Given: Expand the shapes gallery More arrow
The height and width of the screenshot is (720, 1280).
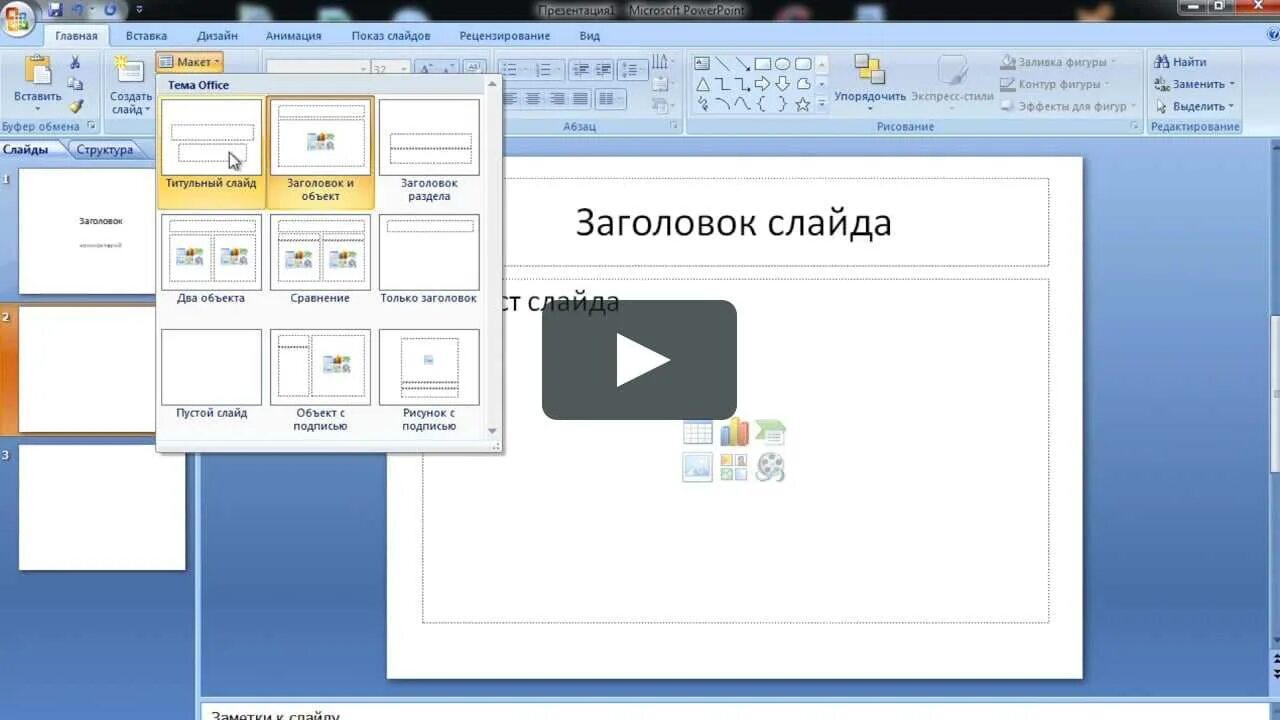Looking at the screenshot, I should pyautogui.click(x=822, y=104).
